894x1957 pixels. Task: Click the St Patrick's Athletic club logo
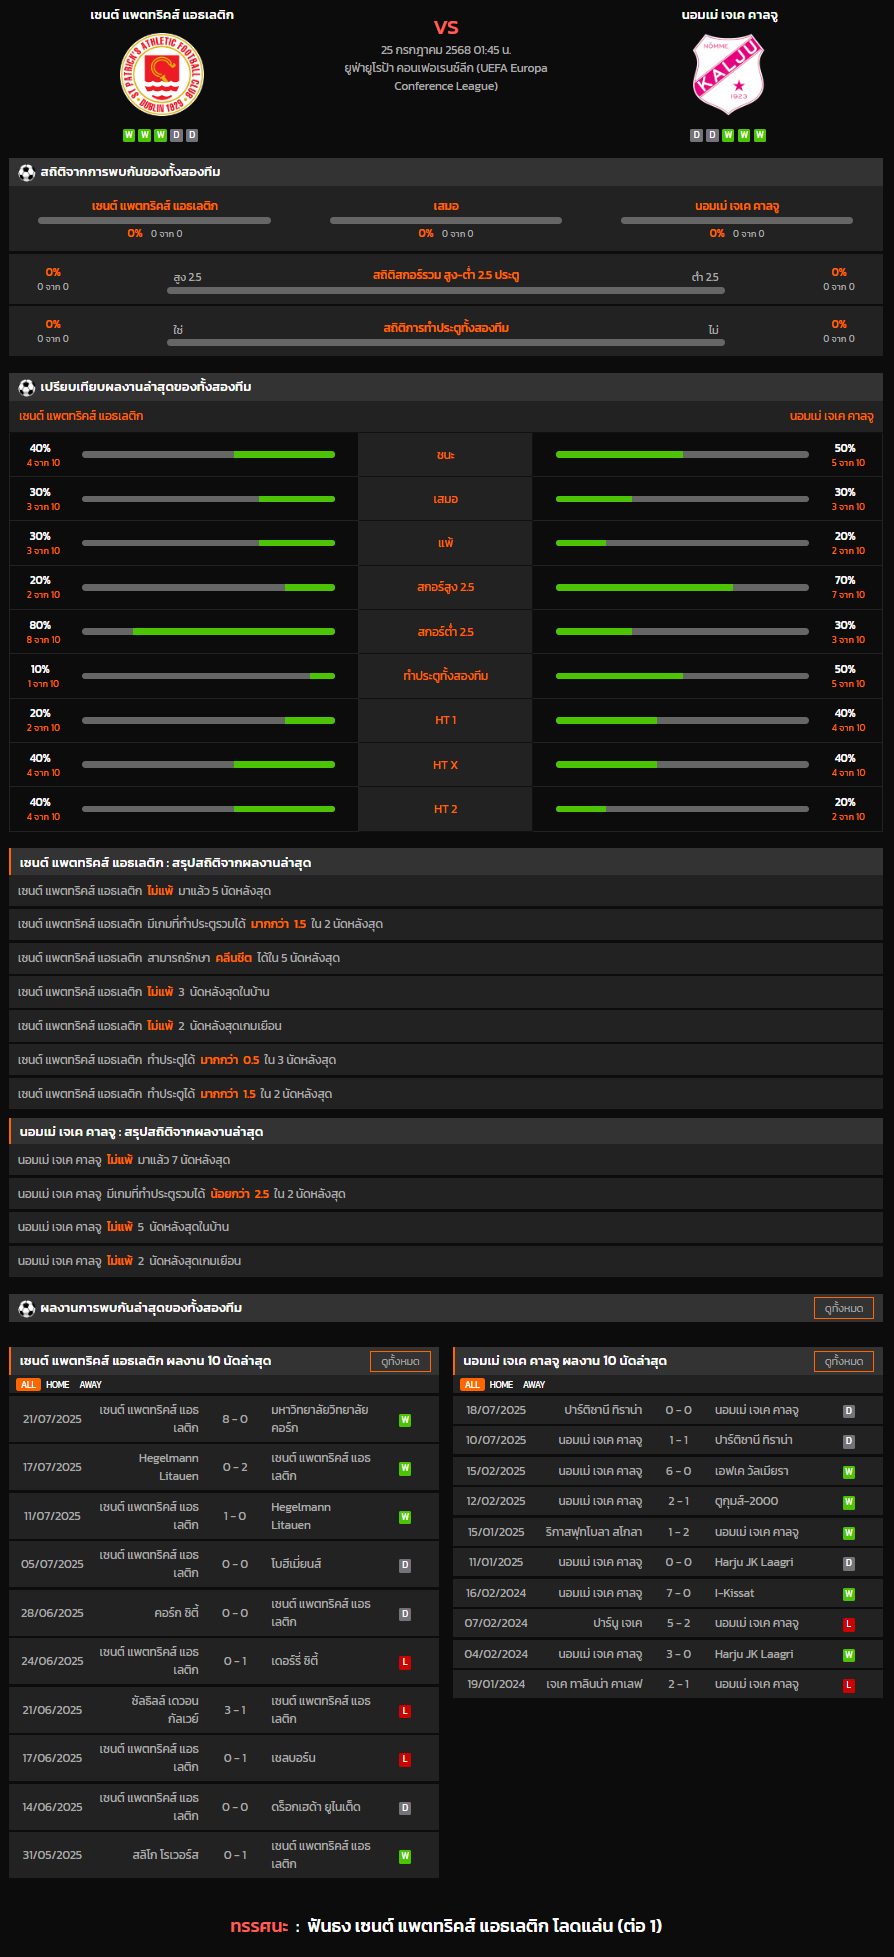point(162,75)
